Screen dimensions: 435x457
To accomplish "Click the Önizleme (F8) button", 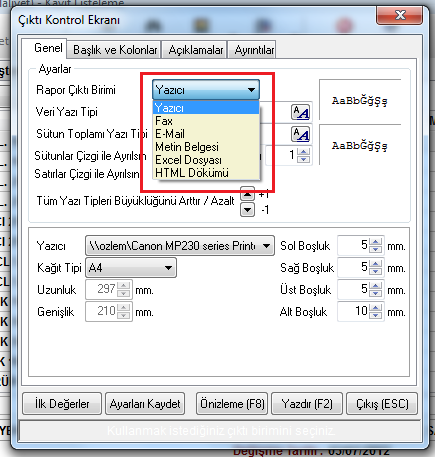I will (232, 404).
